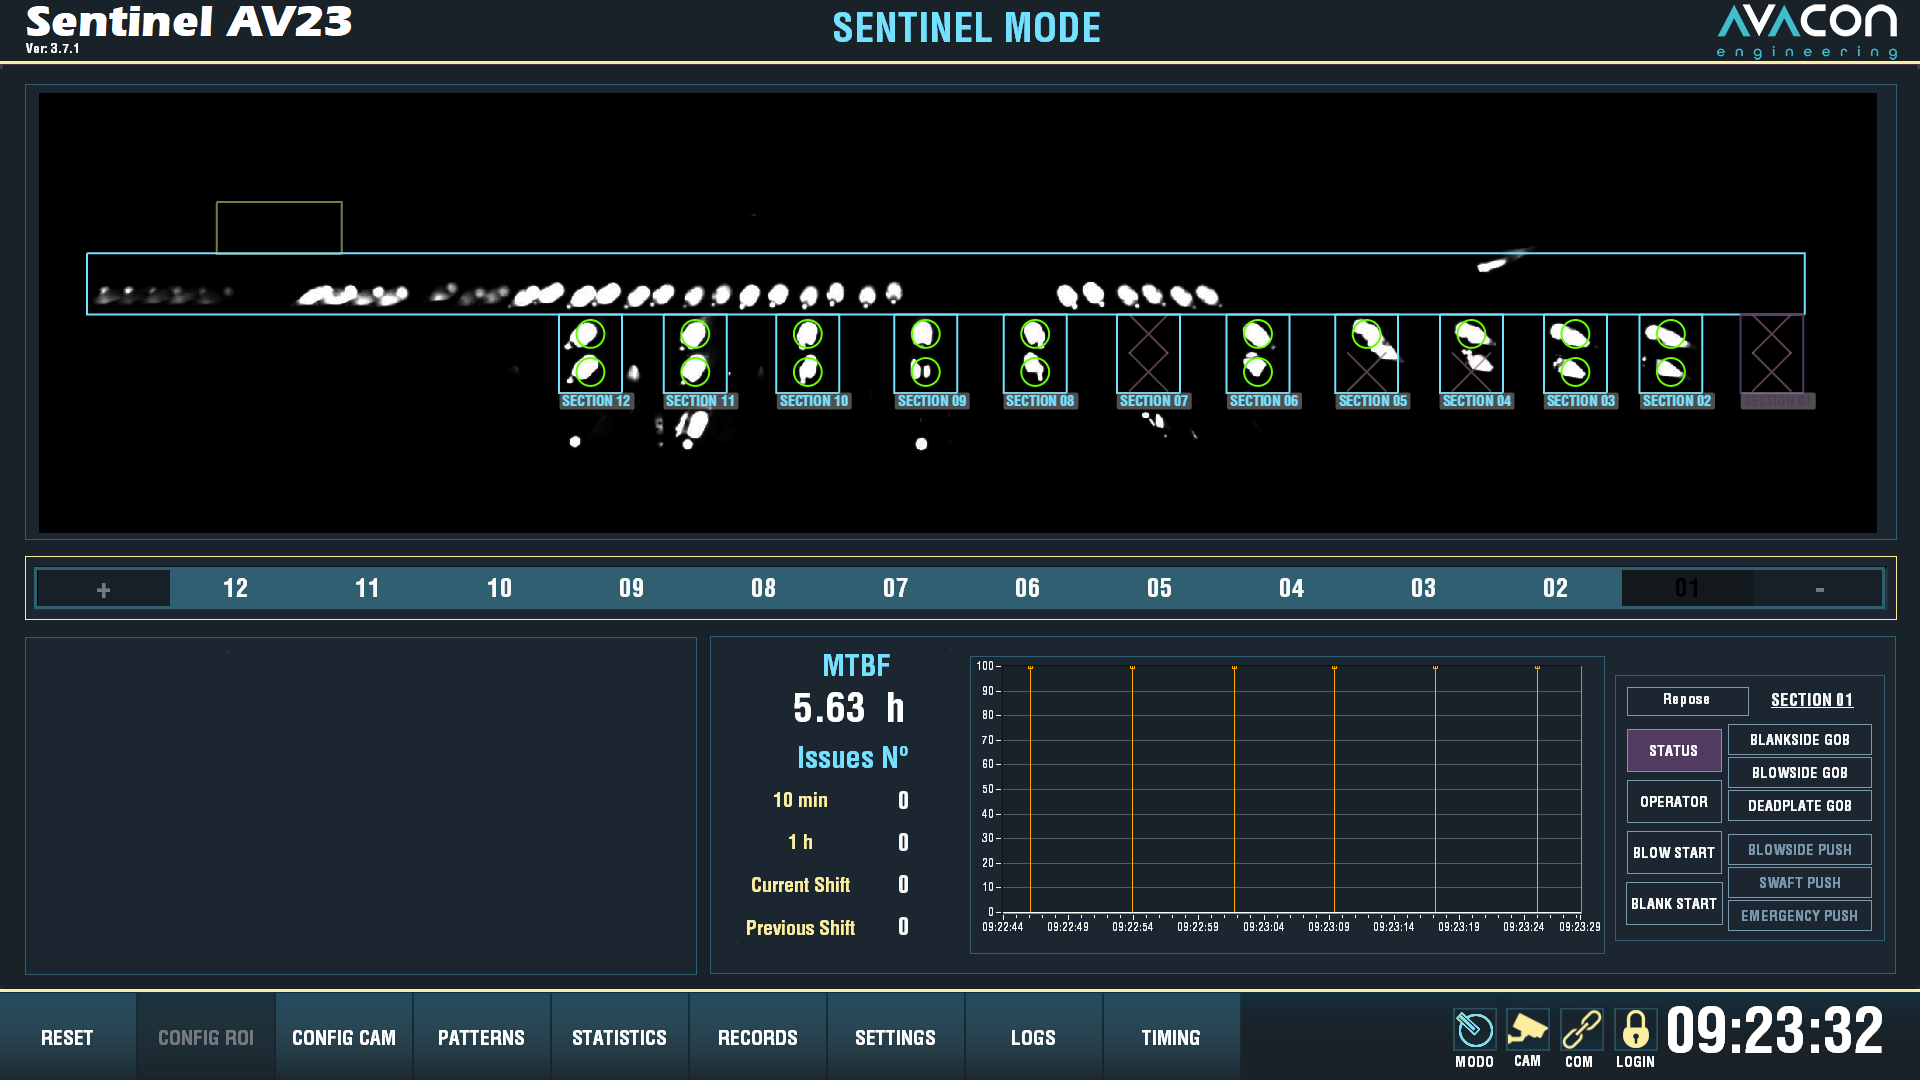
Task: Switch to the RECORDS view
Action: pyautogui.click(x=757, y=1037)
